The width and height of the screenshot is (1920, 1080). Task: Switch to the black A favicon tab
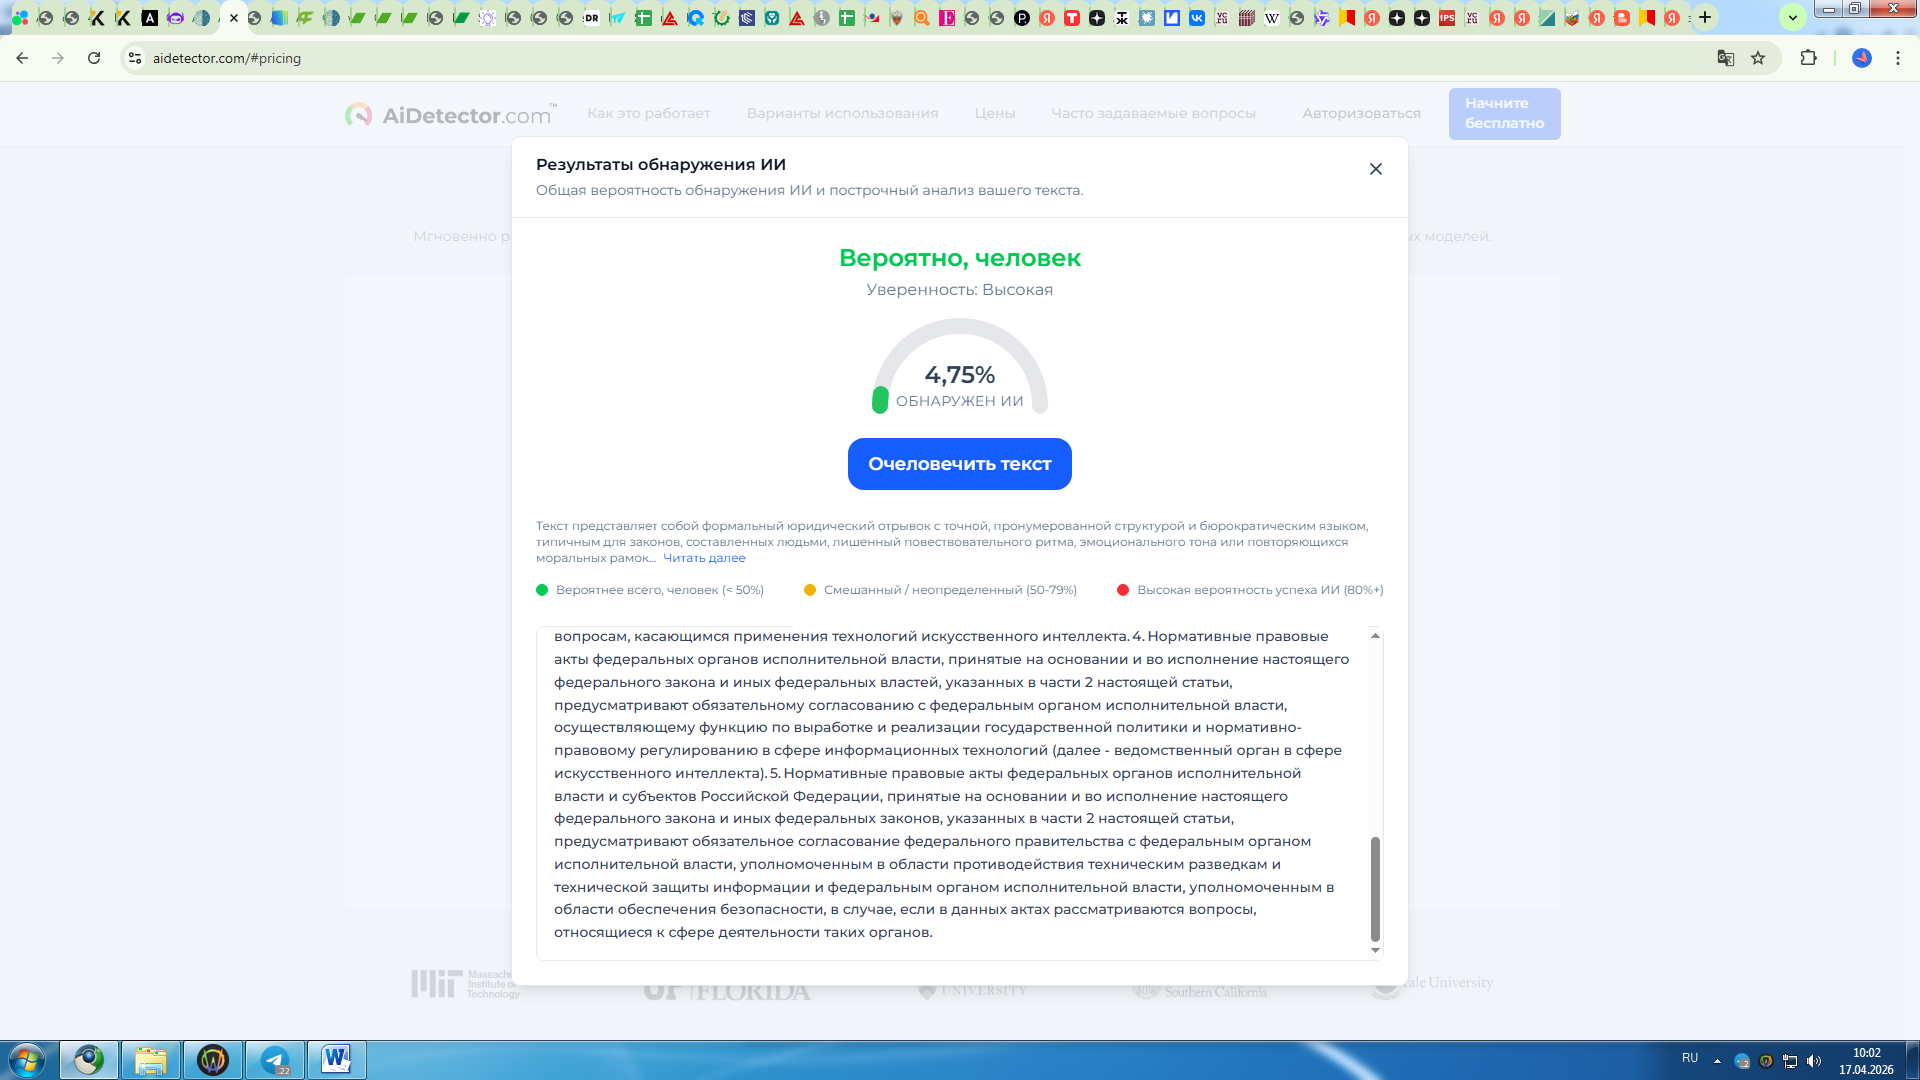tap(149, 18)
